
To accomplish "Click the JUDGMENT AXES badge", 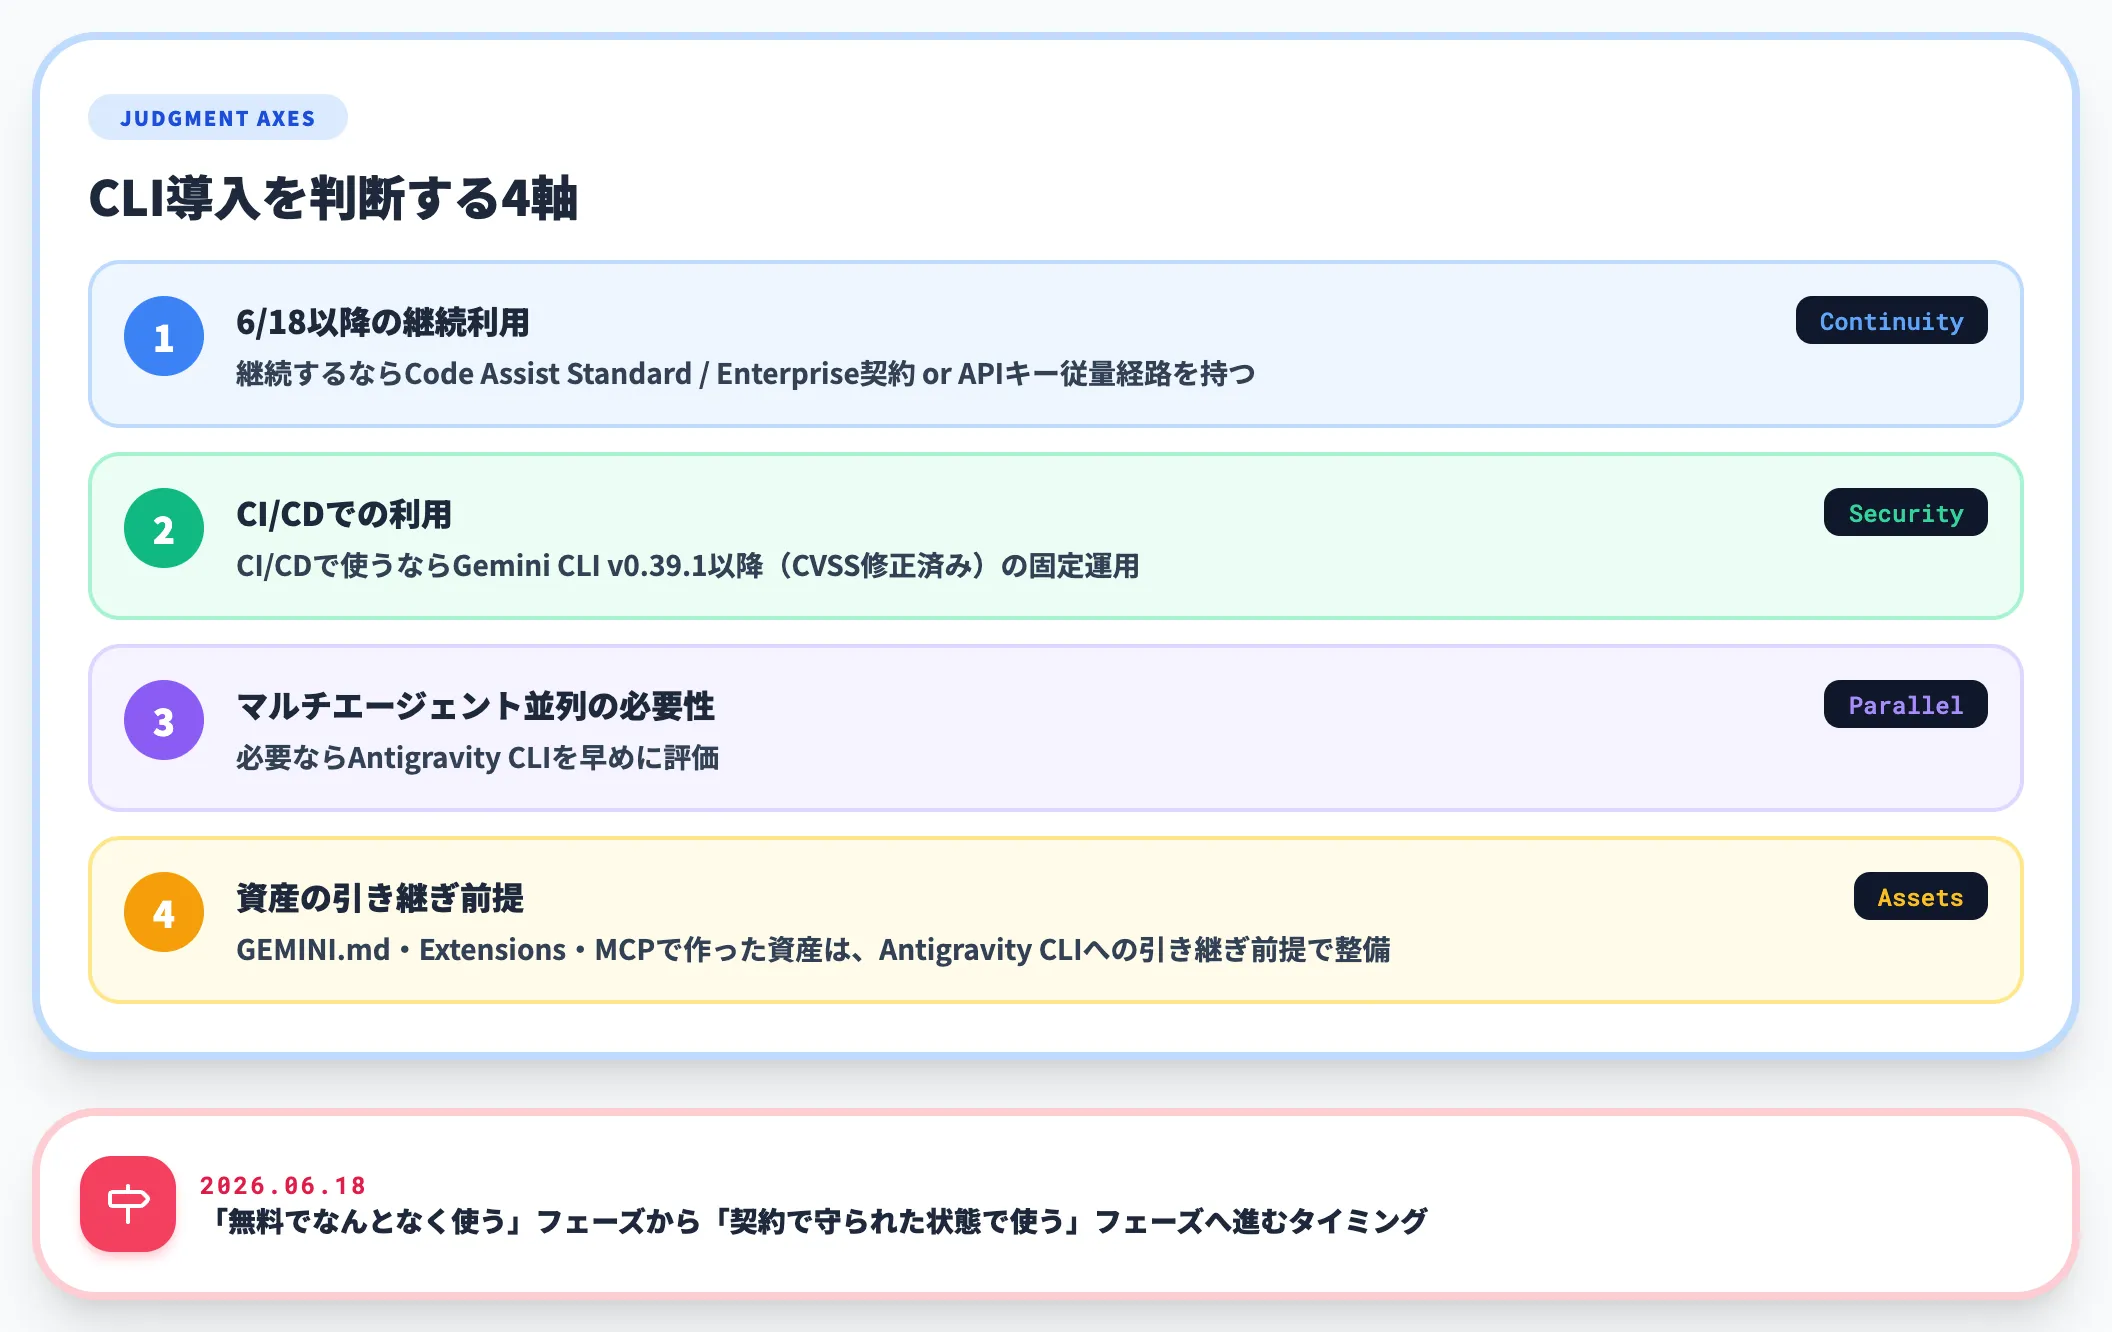I will point(218,118).
